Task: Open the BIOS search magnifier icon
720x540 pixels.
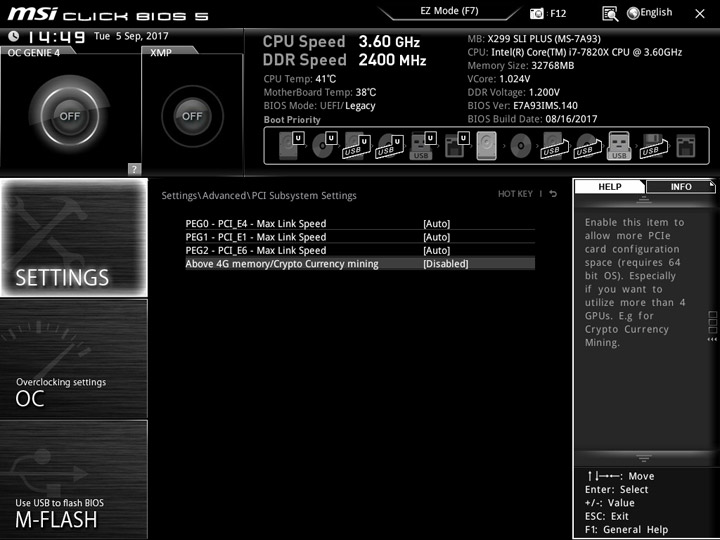Action: (x=610, y=14)
